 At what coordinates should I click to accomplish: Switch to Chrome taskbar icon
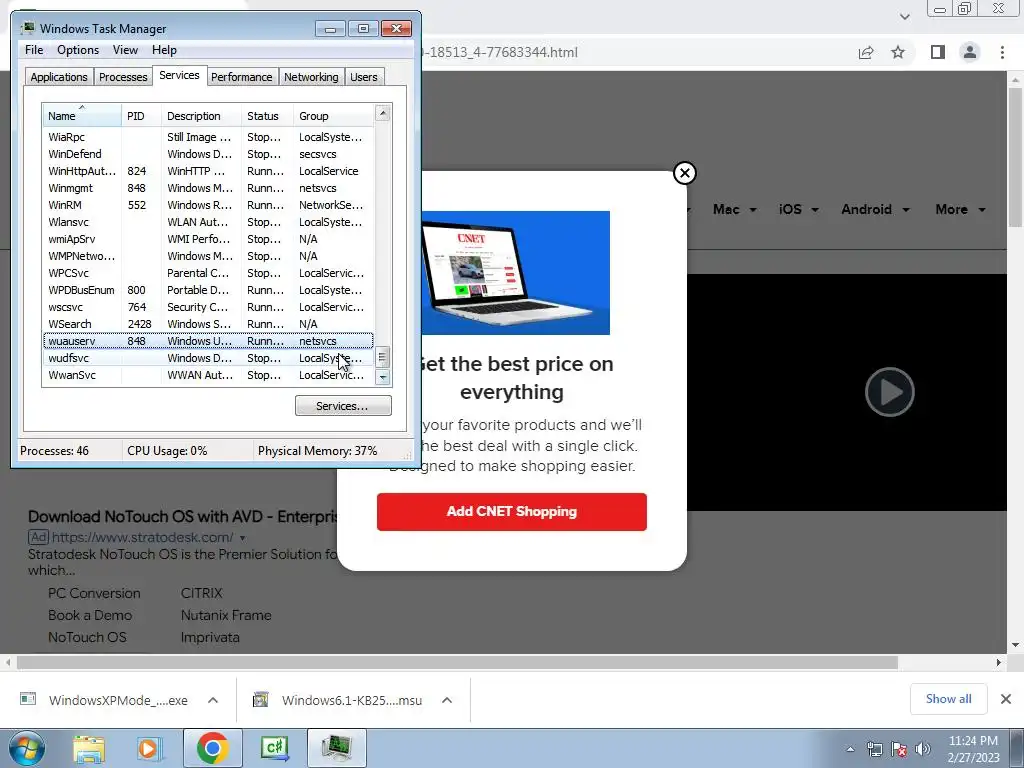[212, 748]
